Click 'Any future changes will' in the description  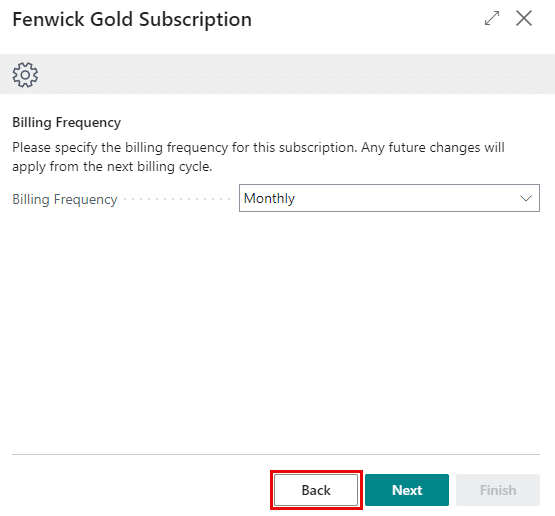433,148
